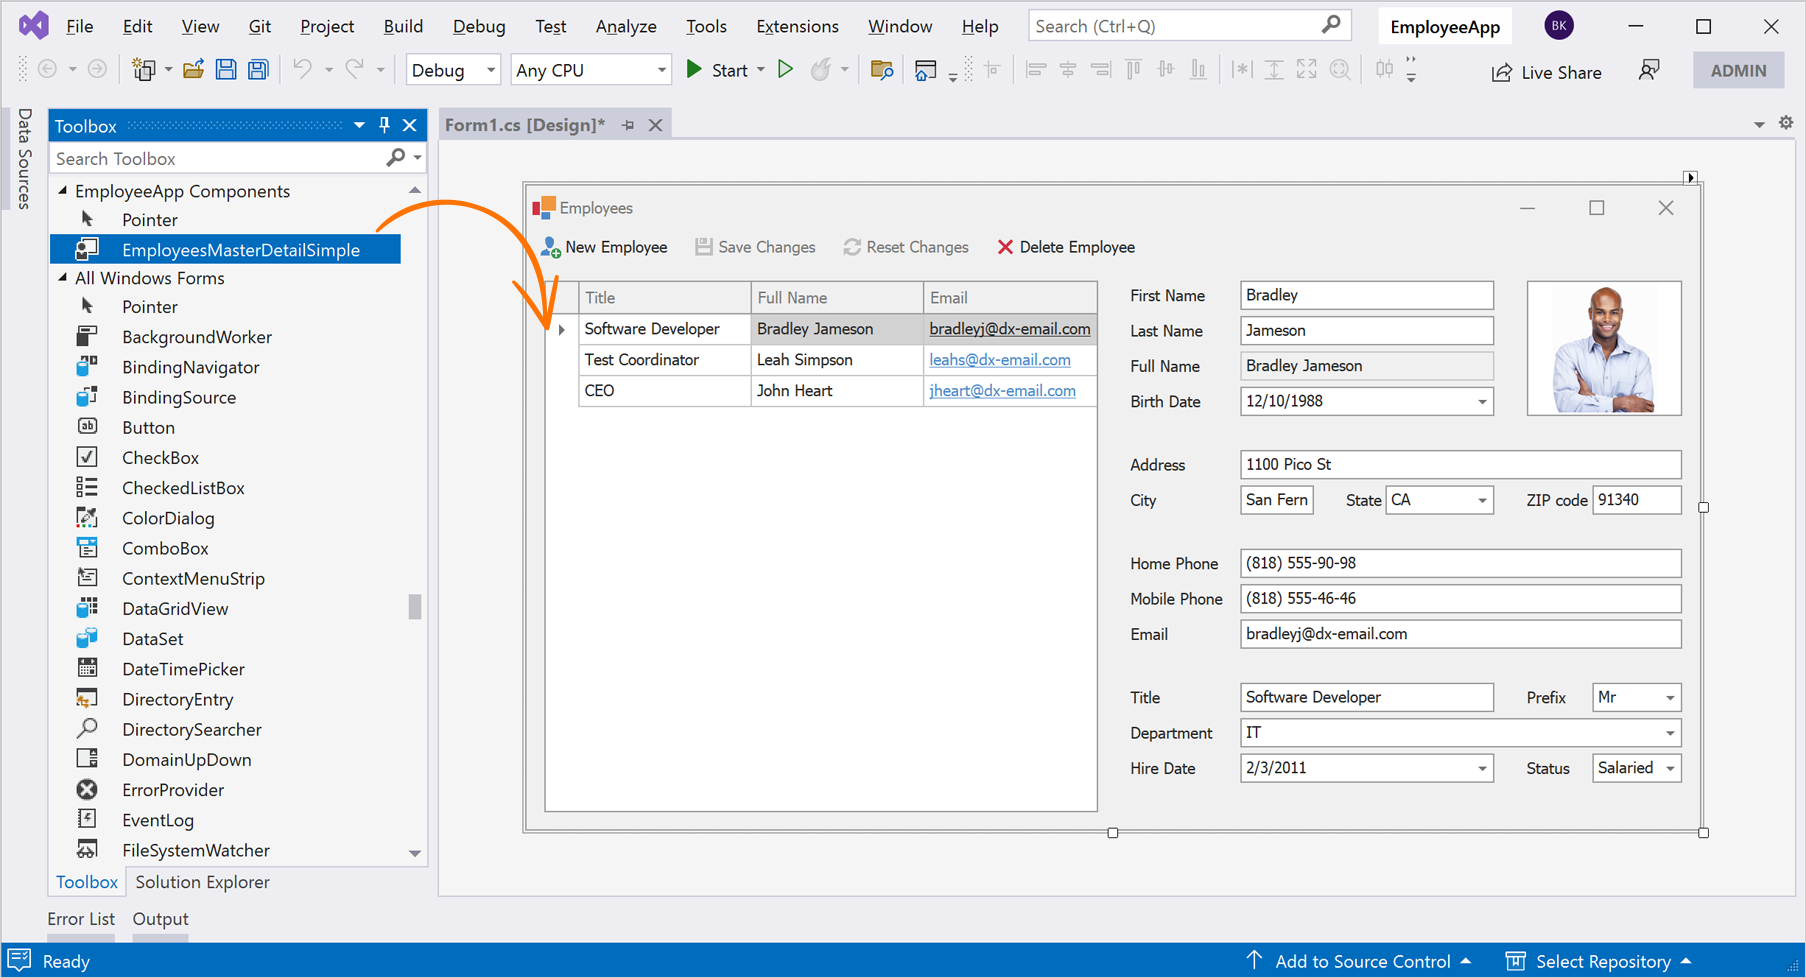
Task: Expand the State CA dropdown
Action: point(1482,500)
